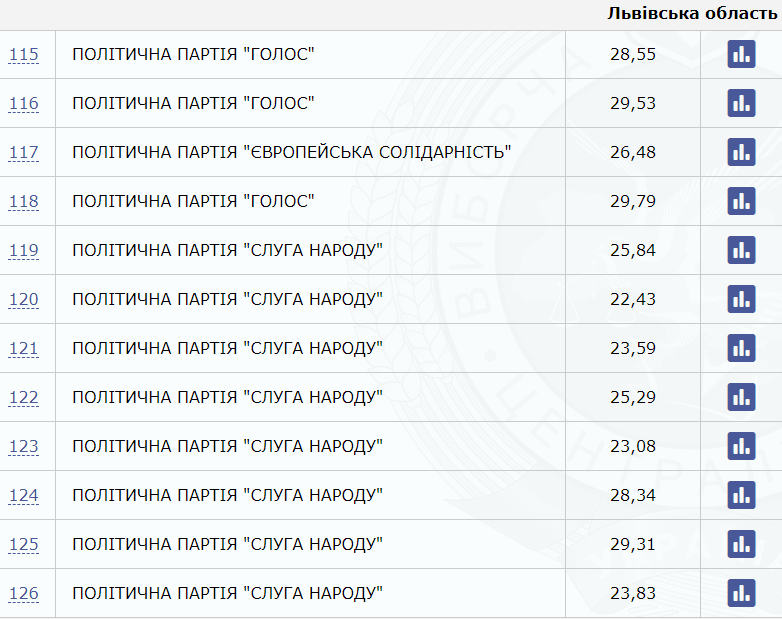The width and height of the screenshot is (782, 619).
Task: Open bar chart icon for district 115
Action: [741, 54]
